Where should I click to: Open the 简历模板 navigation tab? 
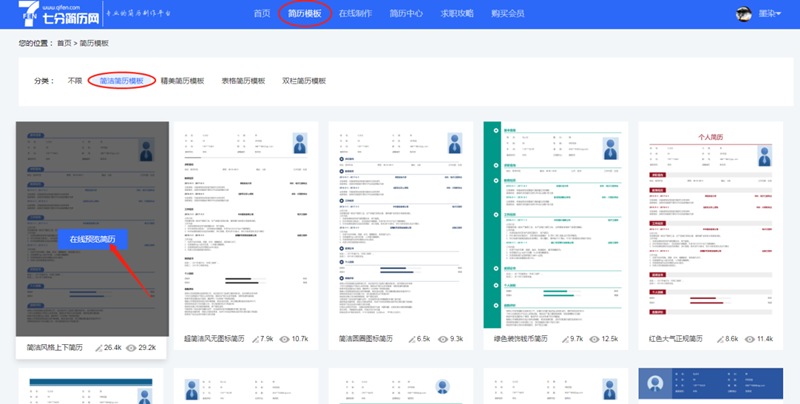305,13
